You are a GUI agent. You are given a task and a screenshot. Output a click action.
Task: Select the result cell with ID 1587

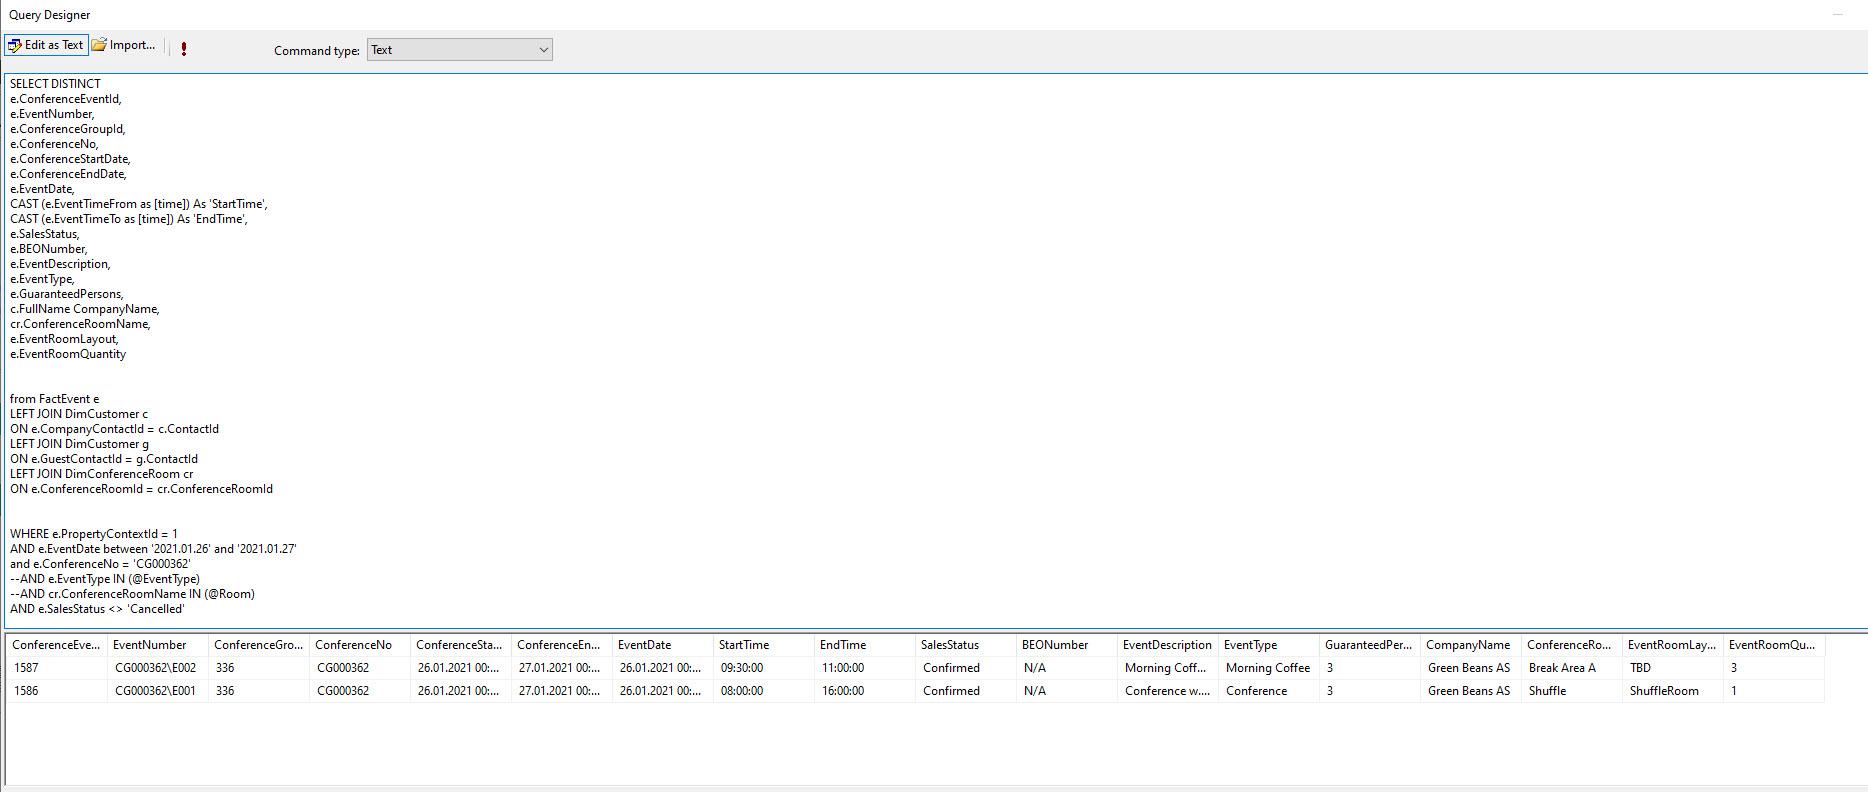point(57,668)
